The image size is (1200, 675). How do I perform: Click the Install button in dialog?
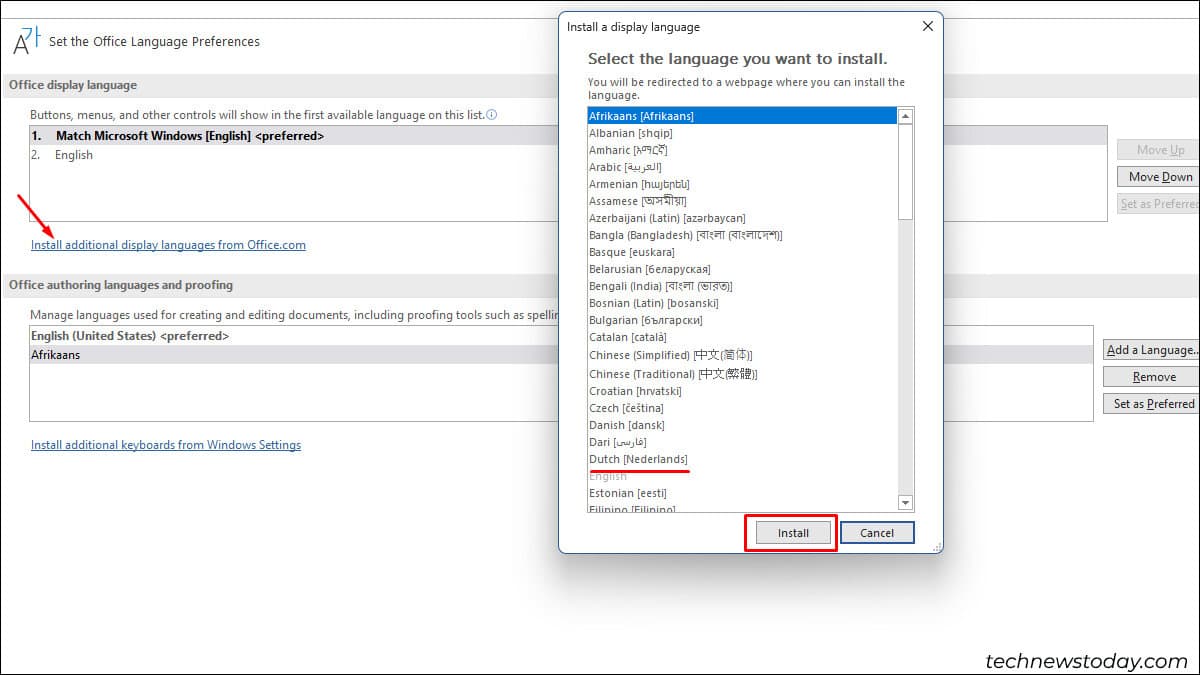(794, 533)
